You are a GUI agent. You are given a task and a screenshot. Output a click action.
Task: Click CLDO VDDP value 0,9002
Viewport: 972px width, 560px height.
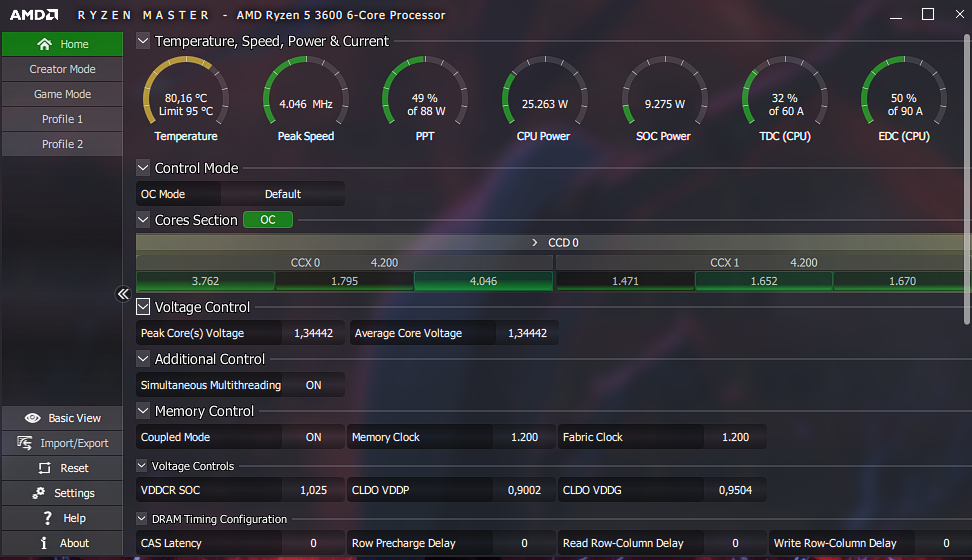(x=524, y=490)
